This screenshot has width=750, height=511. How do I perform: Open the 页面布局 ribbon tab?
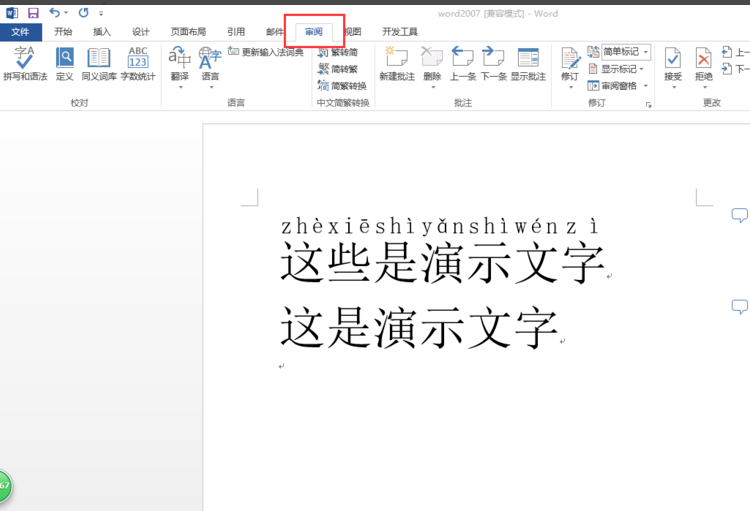(x=188, y=32)
